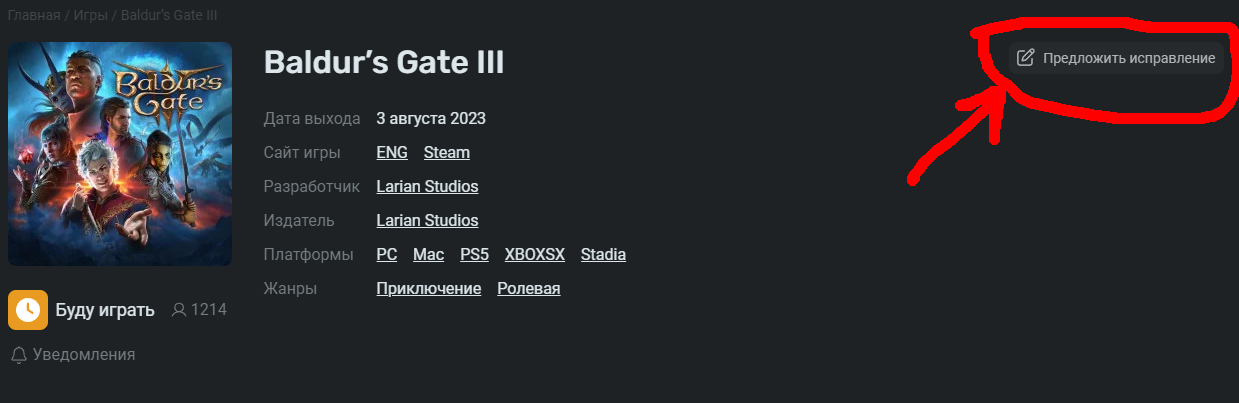Open the publisher Larian Studios link
Viewport: 1239px width, 403px height.
427,221
